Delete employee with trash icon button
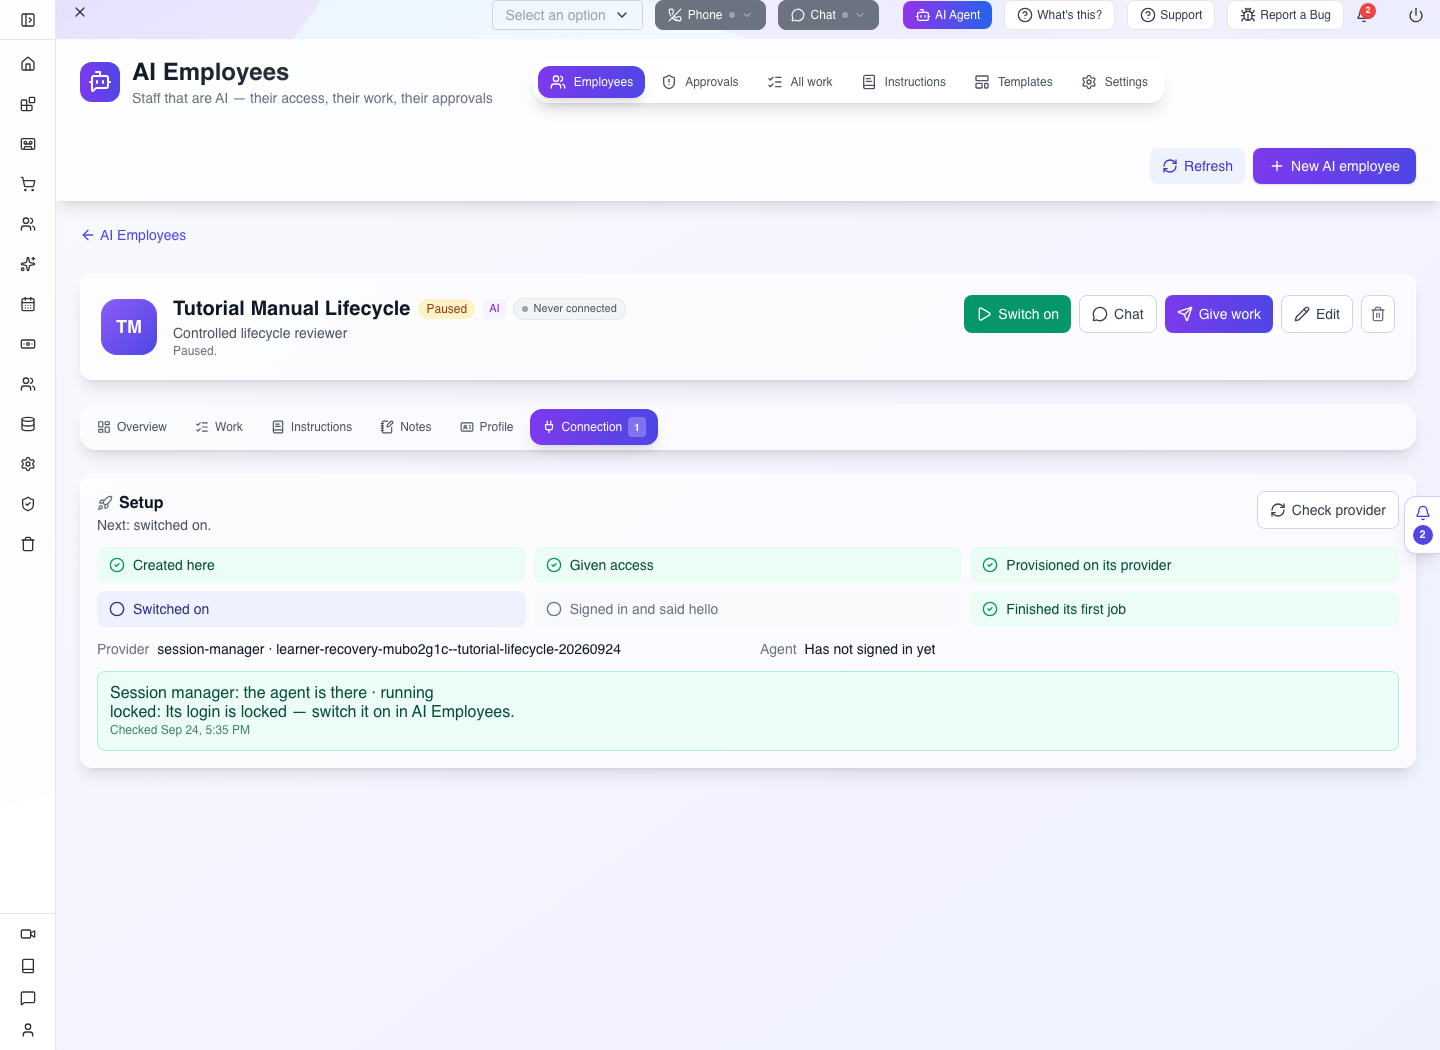Image resolution: width=1440 pixels, height=1050 pixels. [1378, 314]
